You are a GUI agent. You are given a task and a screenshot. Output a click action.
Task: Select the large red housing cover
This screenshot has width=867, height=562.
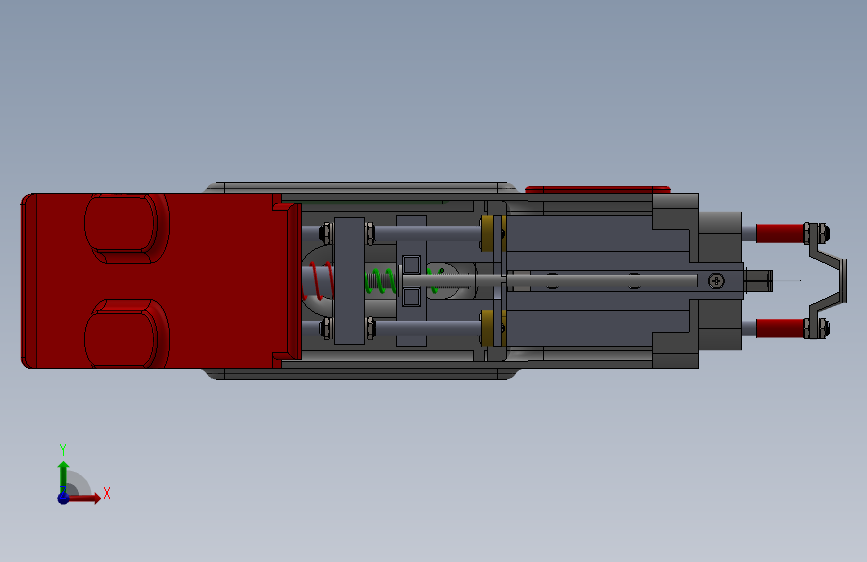coord(160,281)
